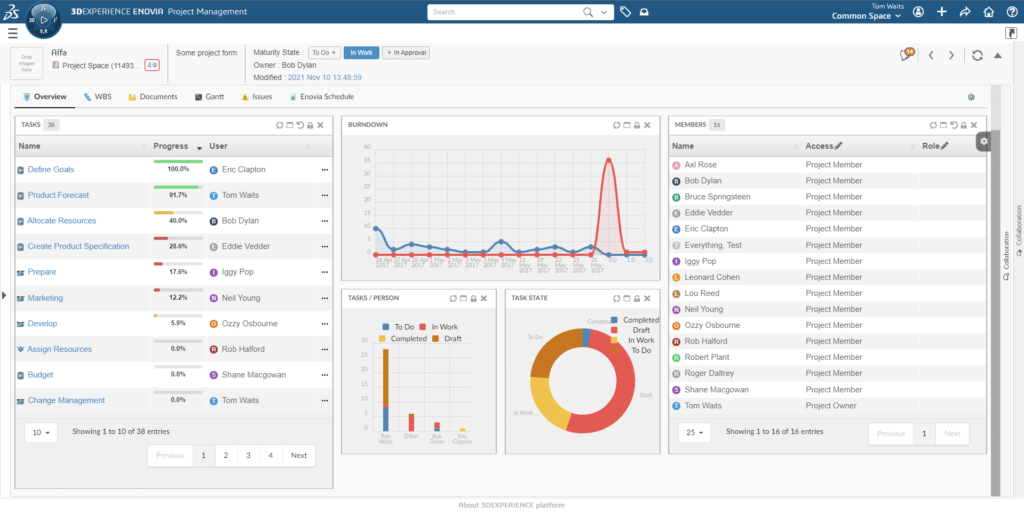Close the Task State panel
1024x515 pixels.
coord(647,298)
